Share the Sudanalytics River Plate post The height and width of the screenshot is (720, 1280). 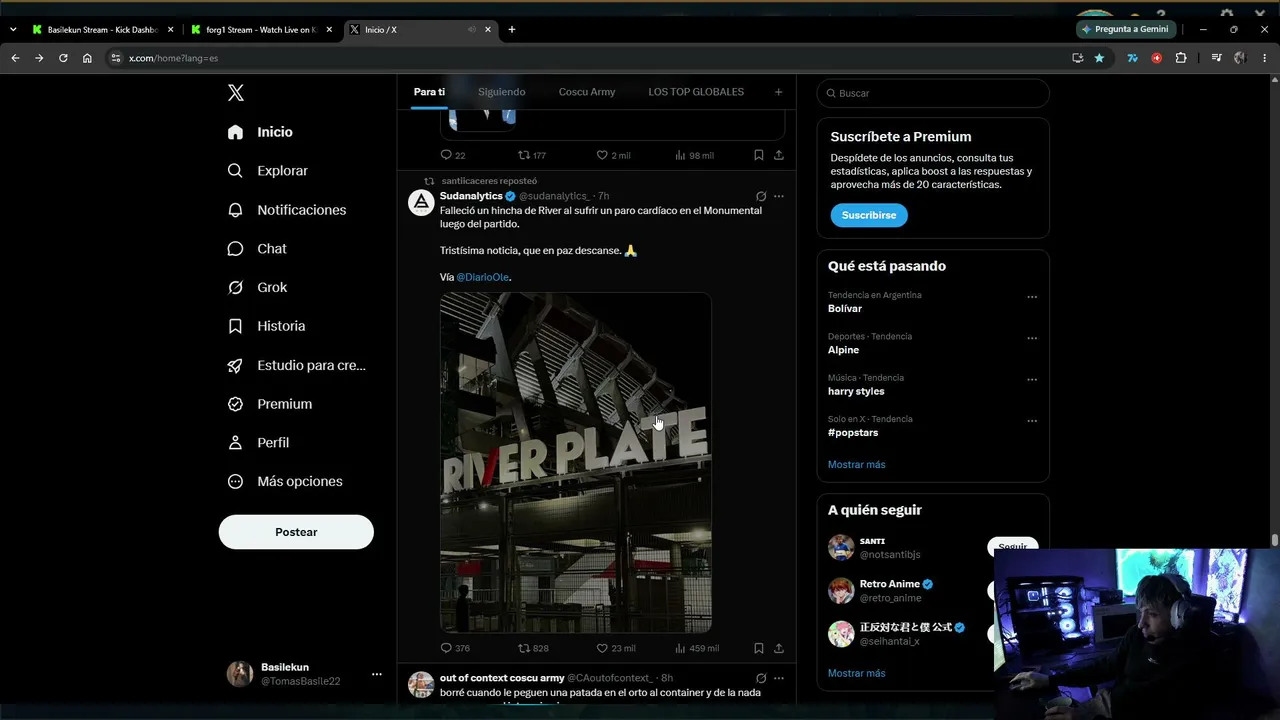779,648
